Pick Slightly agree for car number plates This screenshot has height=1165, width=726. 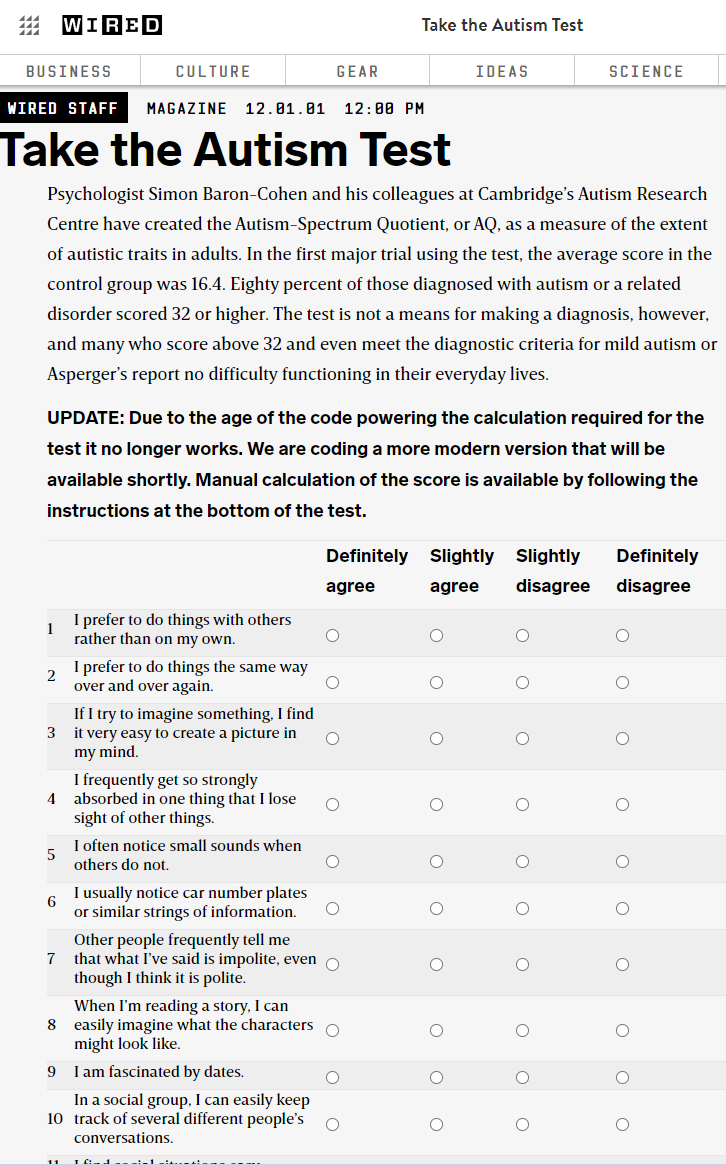(x=437, y=909)
